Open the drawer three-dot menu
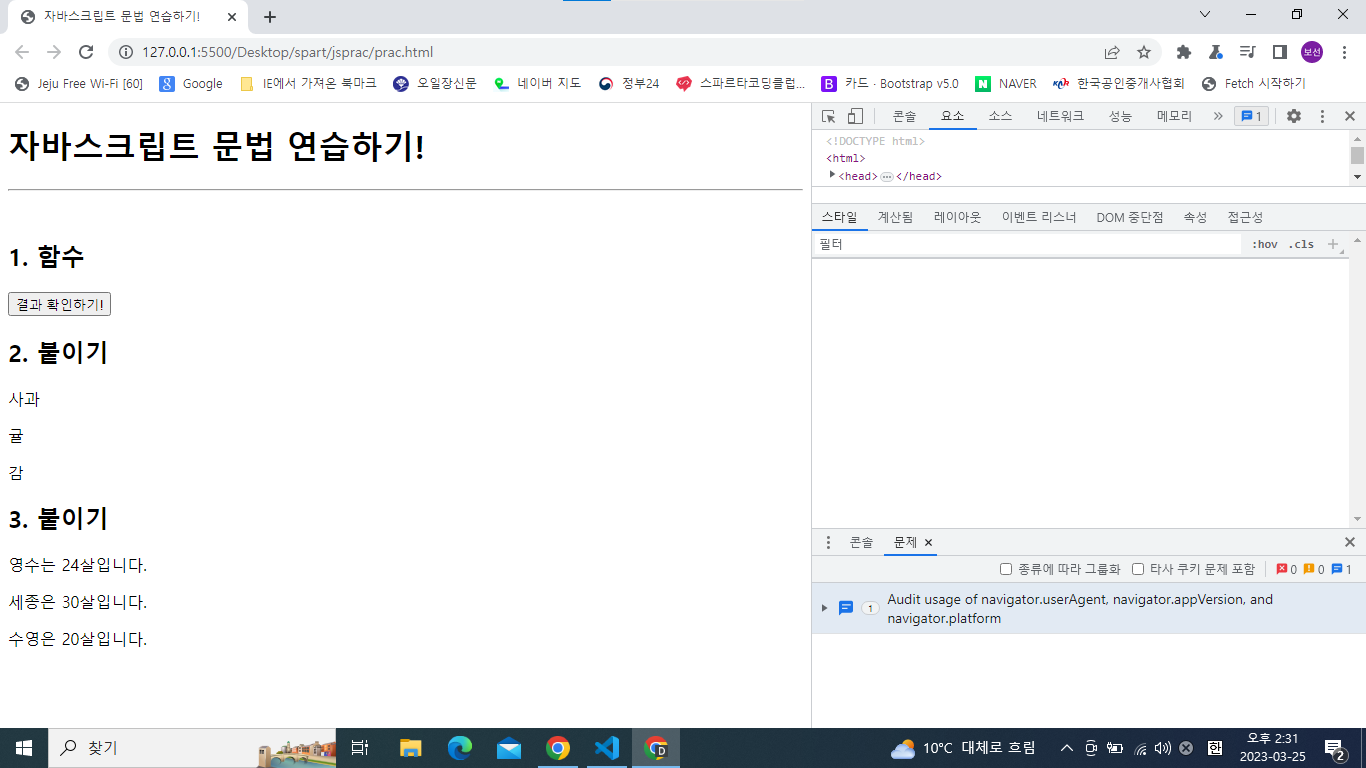Image resolution: width=1366 pixels, height=768 pixels. pos(828,542)
